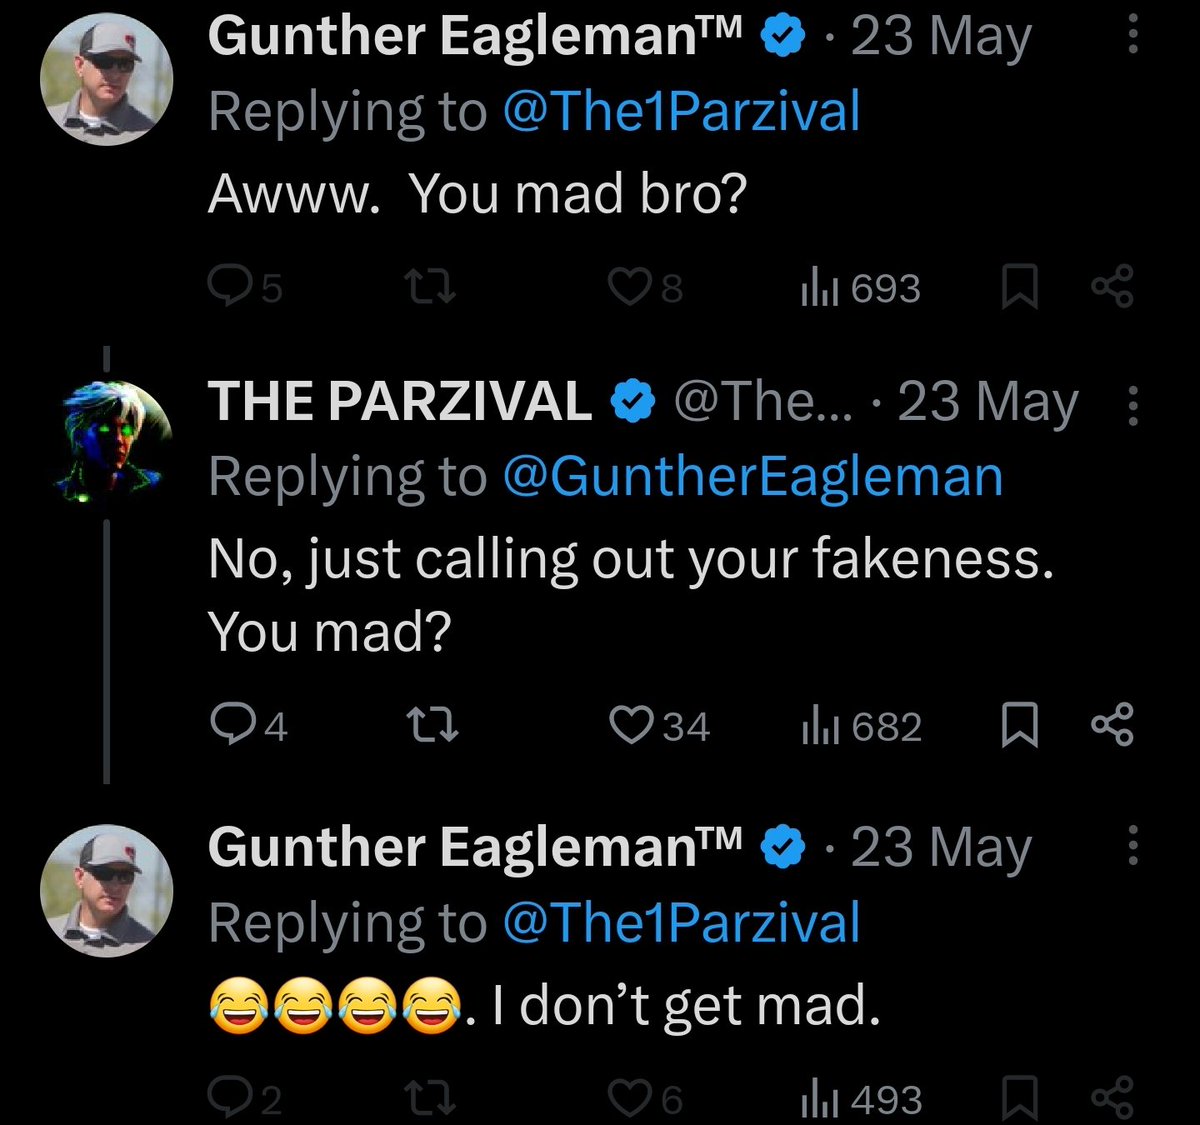
Task: Open more options for "I don't get mad" tweet
Action: click(x=1132, y=846)
